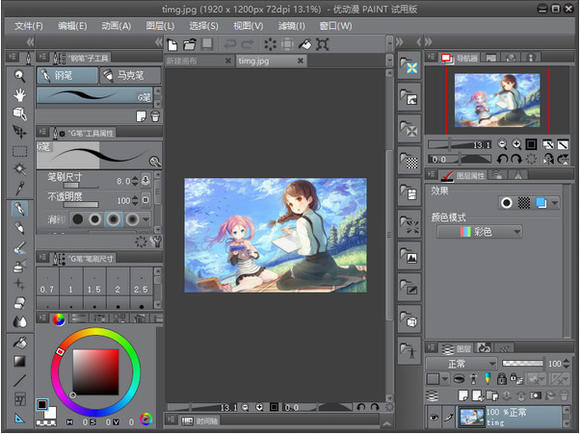The height and width of the screenshot is (434, 580).
Task: Select the Gradient tool
Action: 20,361
